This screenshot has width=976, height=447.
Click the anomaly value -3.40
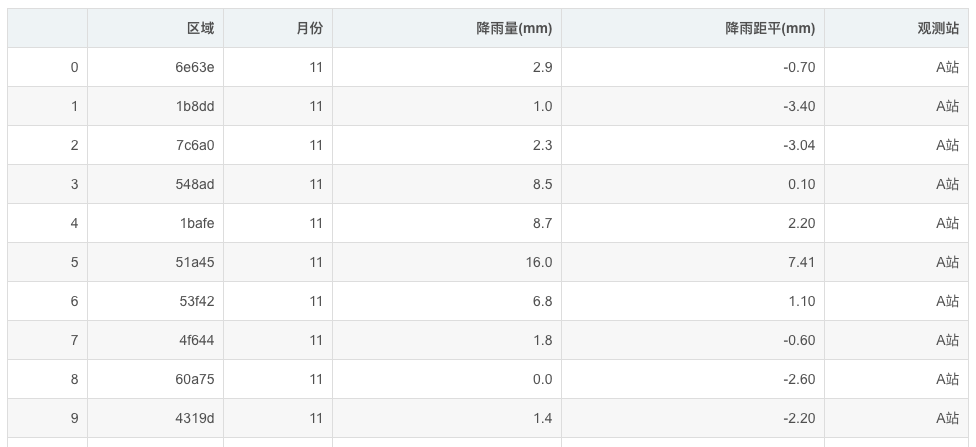[693, 106]
